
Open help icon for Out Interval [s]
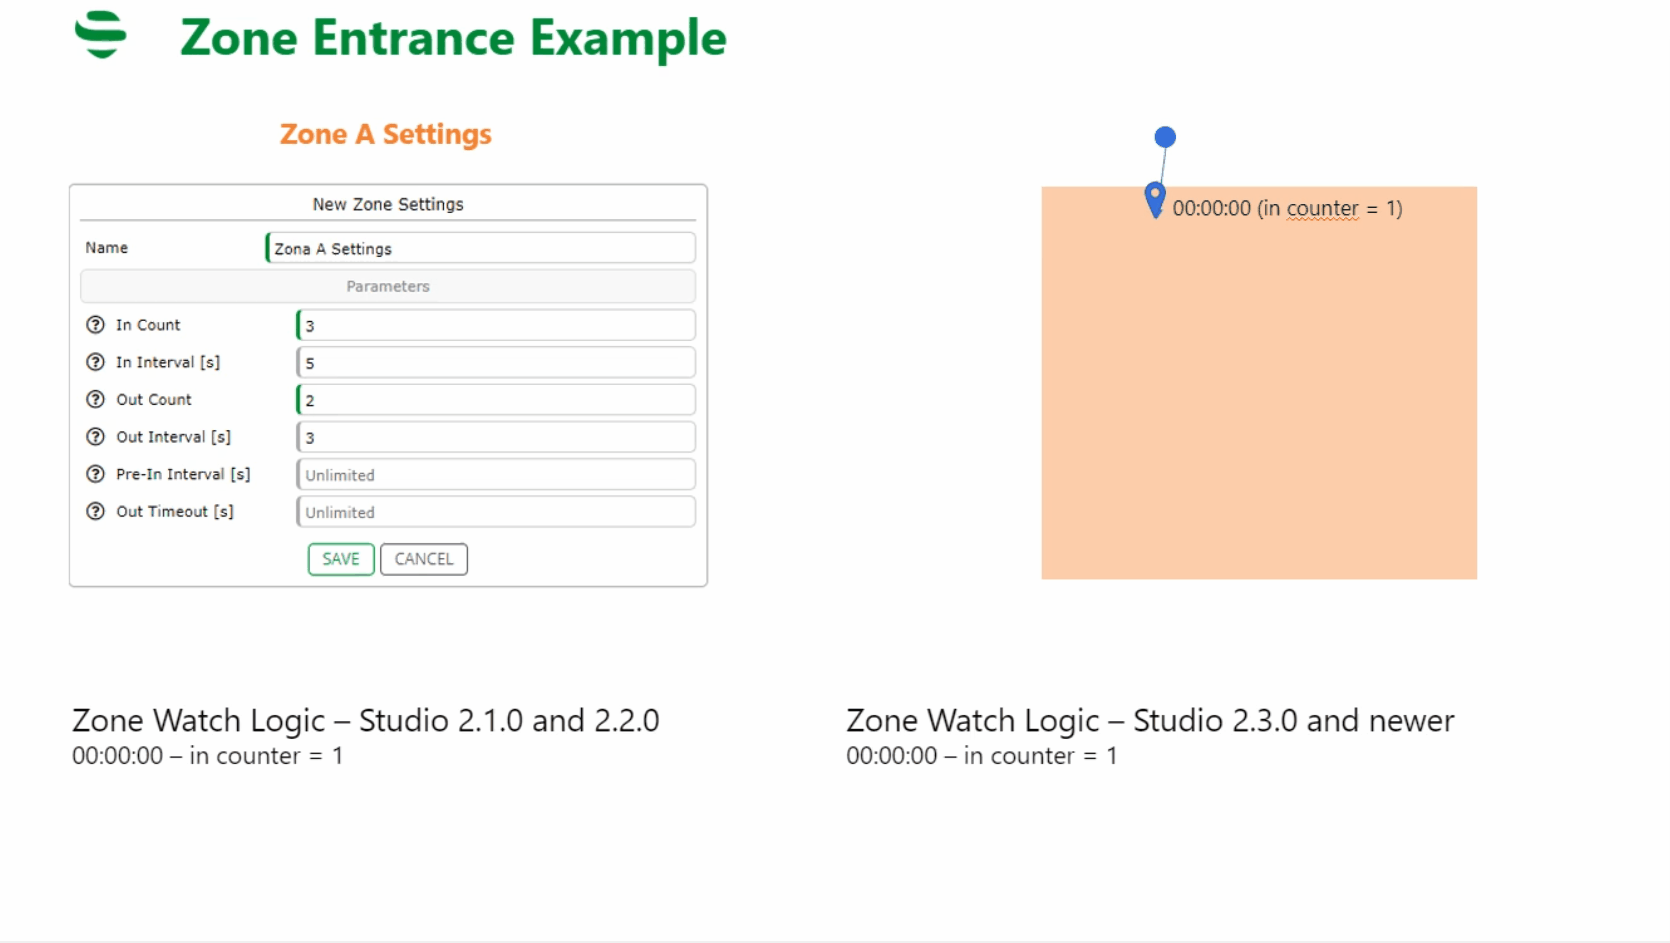point(95,437)
